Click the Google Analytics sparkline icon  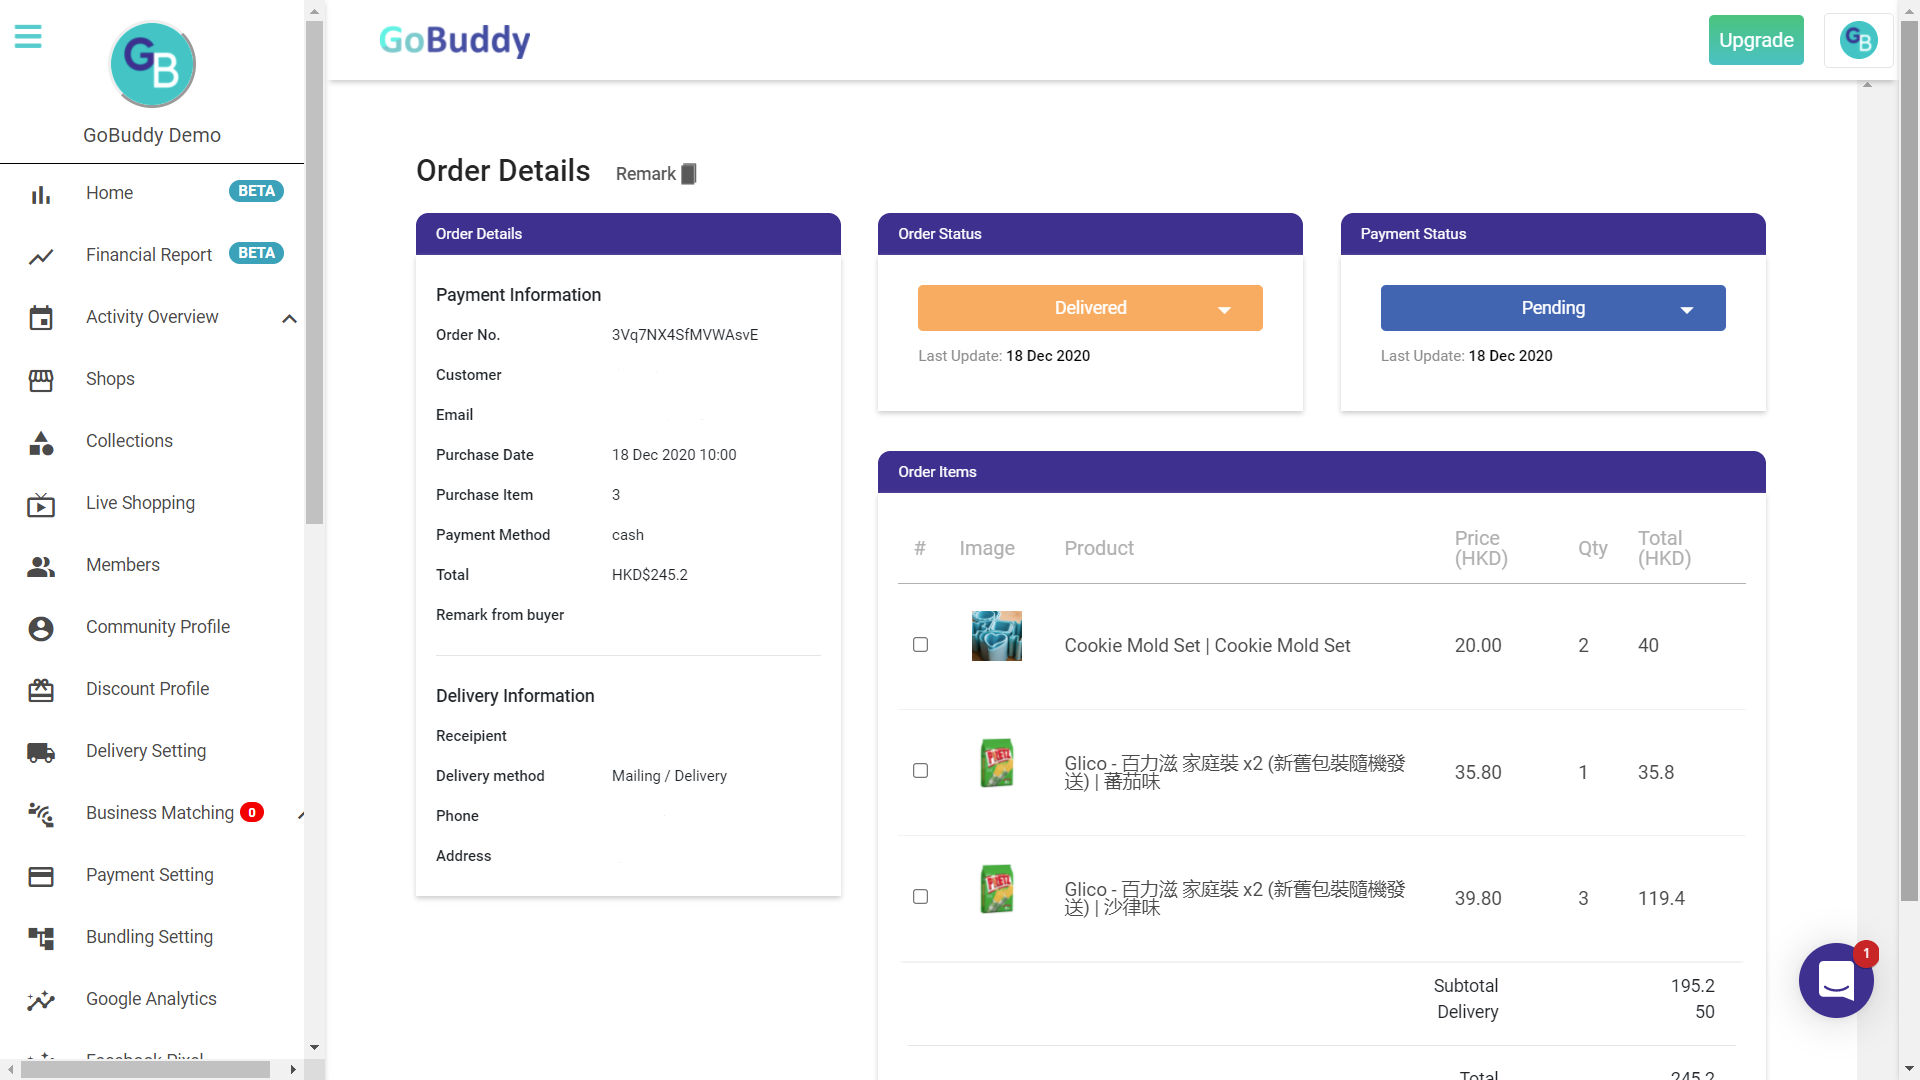[x=41, y=1000]
